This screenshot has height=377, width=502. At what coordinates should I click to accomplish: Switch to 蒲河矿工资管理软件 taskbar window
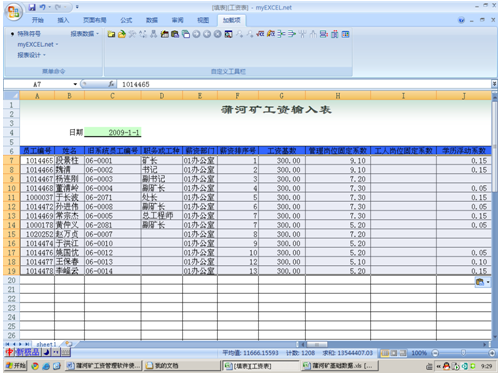pos(103,366)
